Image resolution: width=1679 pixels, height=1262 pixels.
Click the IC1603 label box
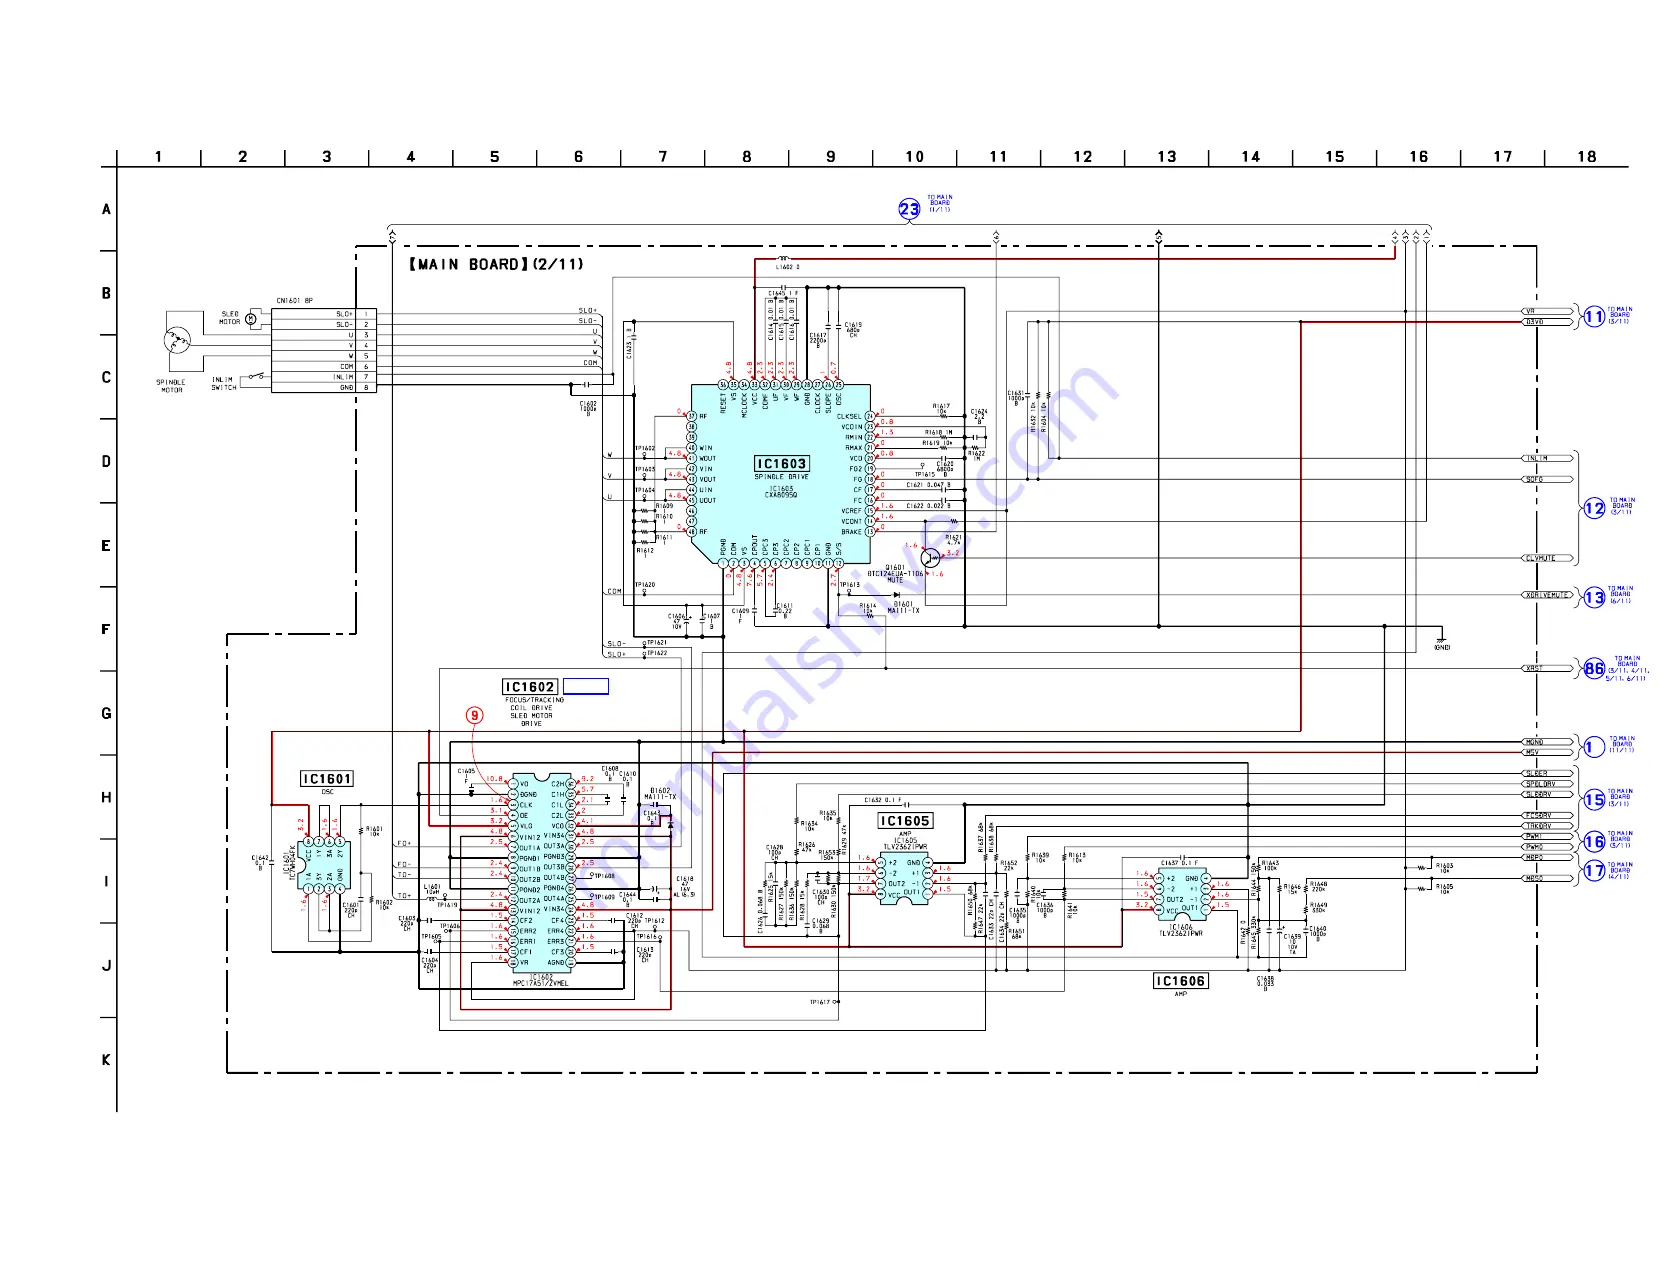tap(781, 464)
